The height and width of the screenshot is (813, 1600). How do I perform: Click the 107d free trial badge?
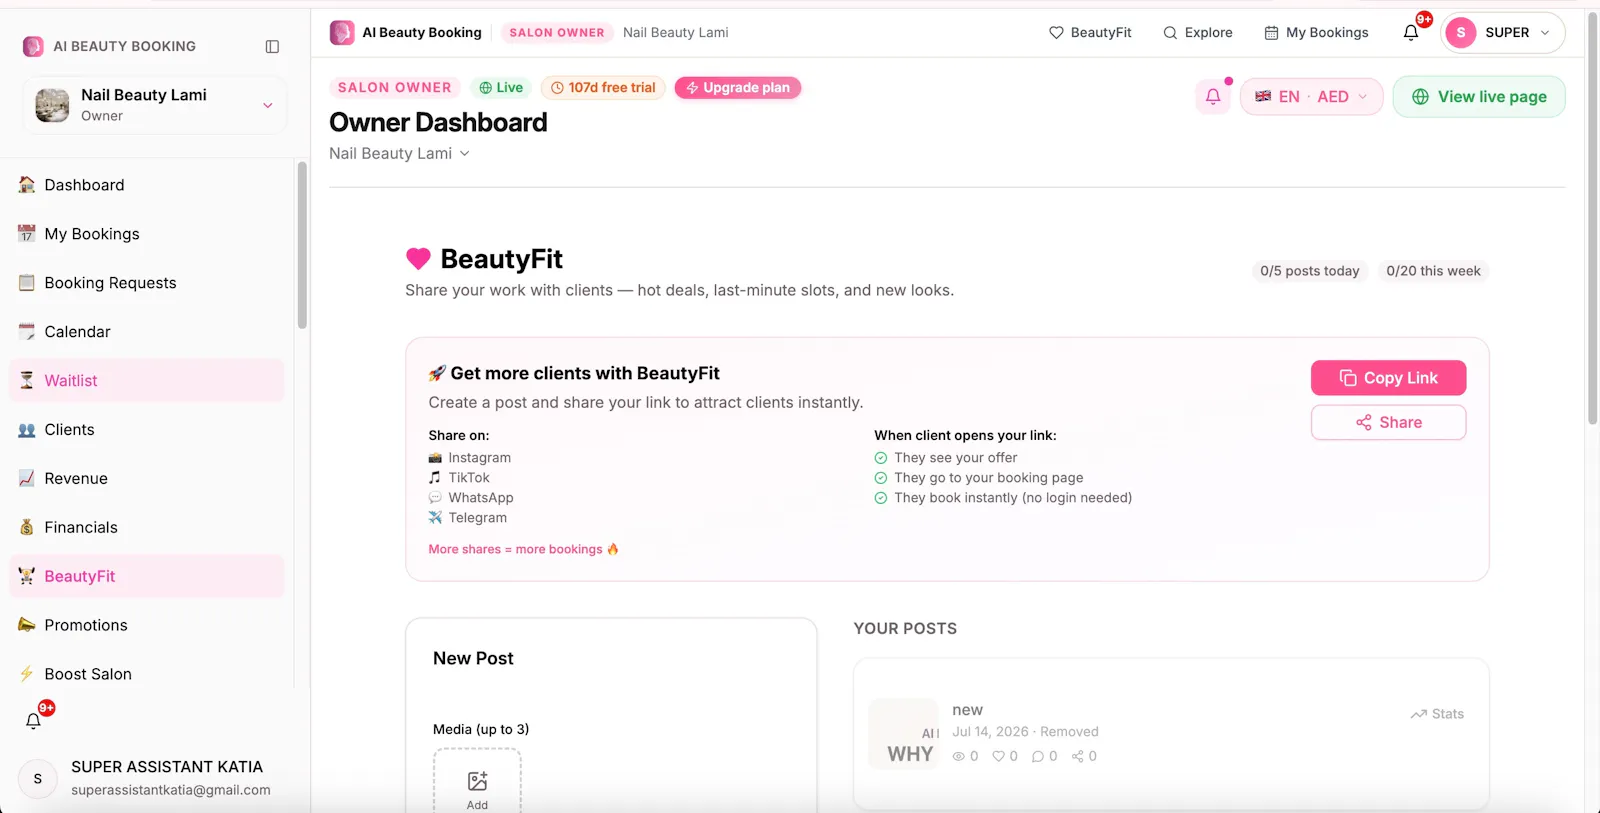coord(603,88)
